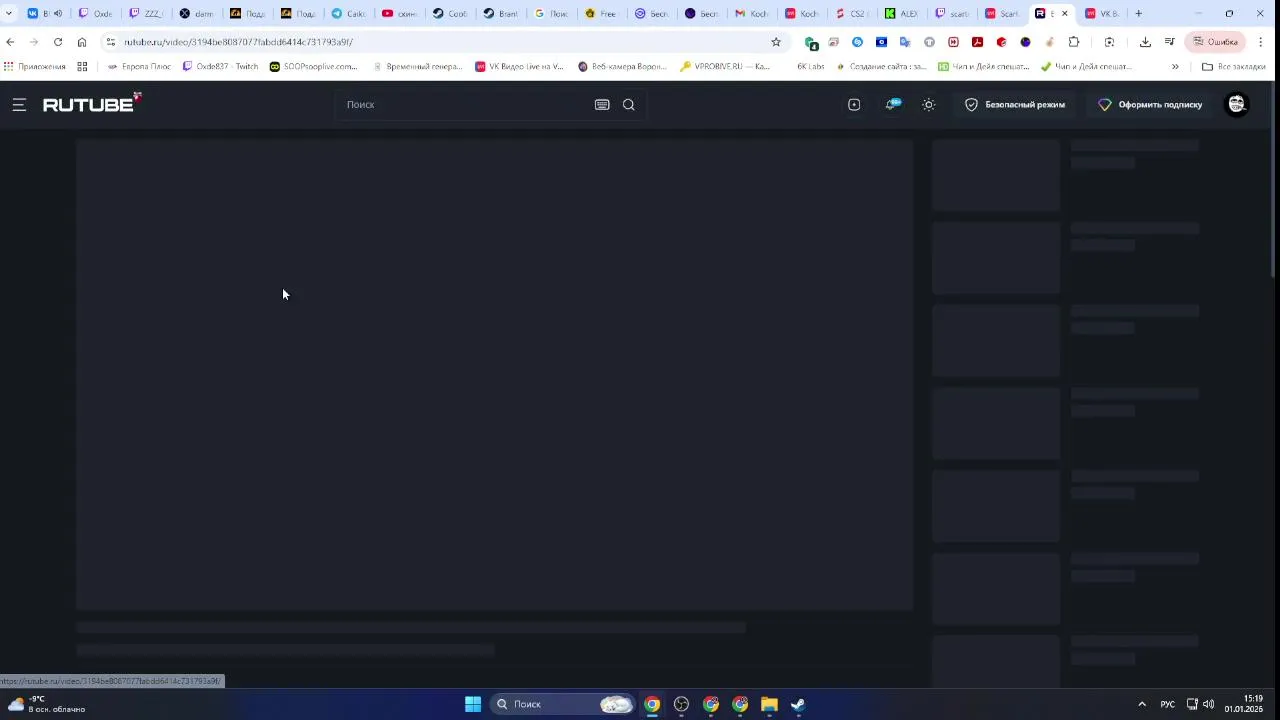Open the upload video plus icon
This screenshot has height=720, width=1280.
854,104
